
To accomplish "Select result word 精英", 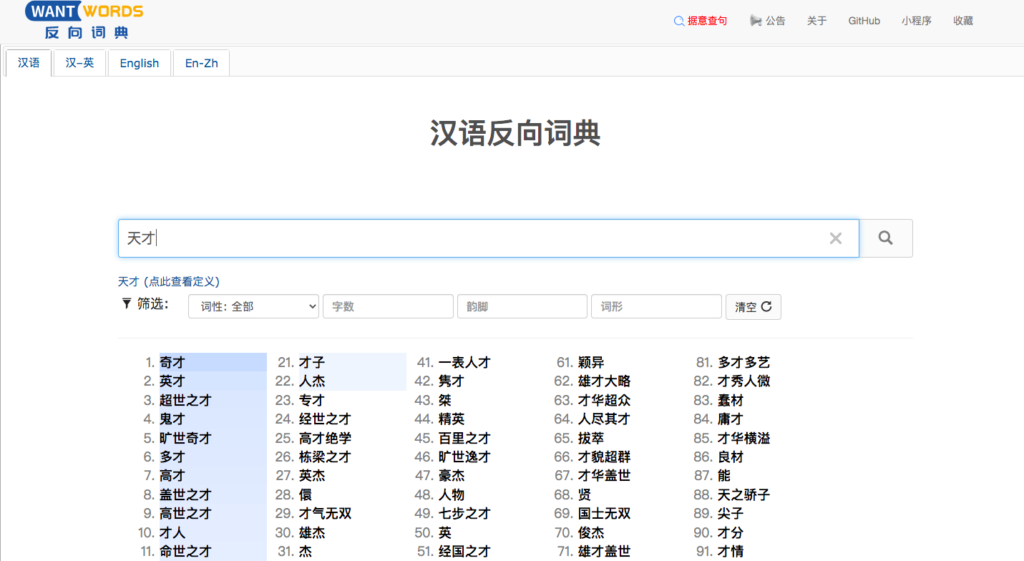I will pyautogui.click(x=451, y=419).
